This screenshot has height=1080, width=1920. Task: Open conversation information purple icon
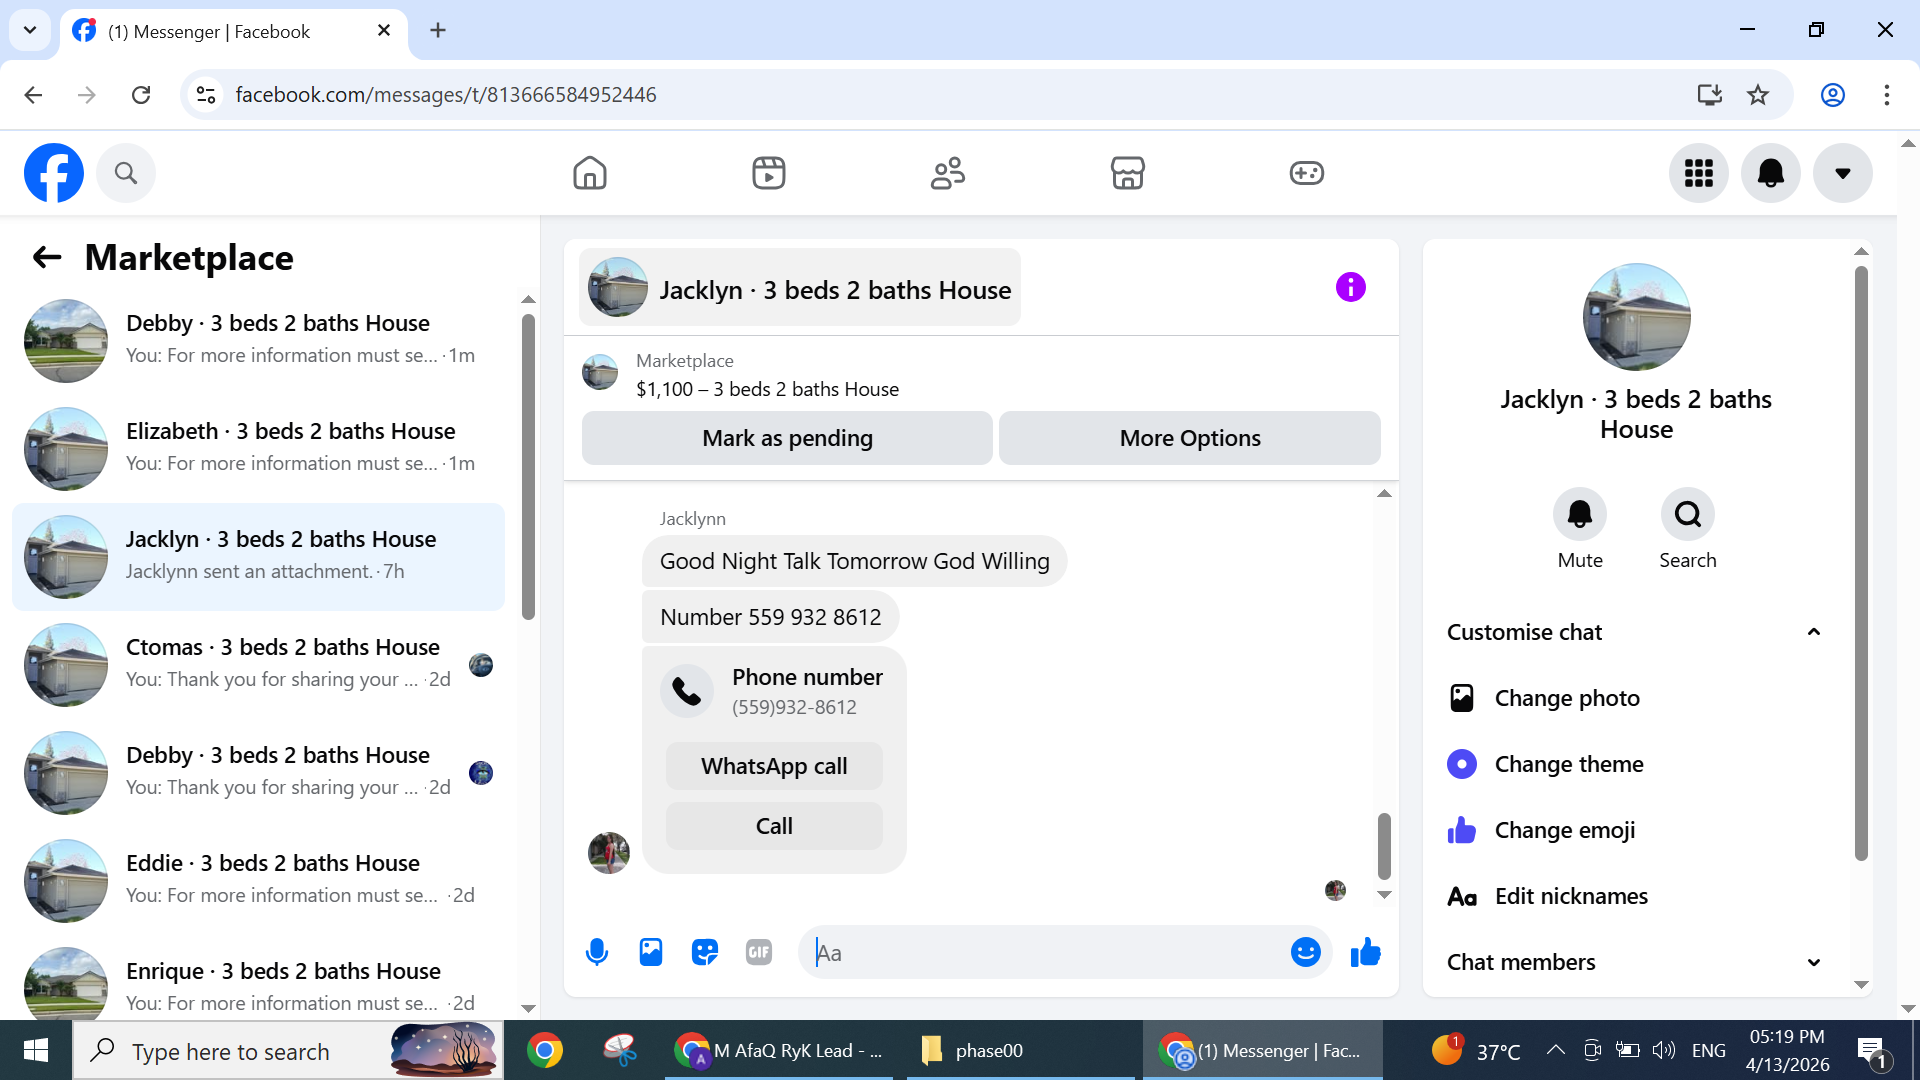1351,288
